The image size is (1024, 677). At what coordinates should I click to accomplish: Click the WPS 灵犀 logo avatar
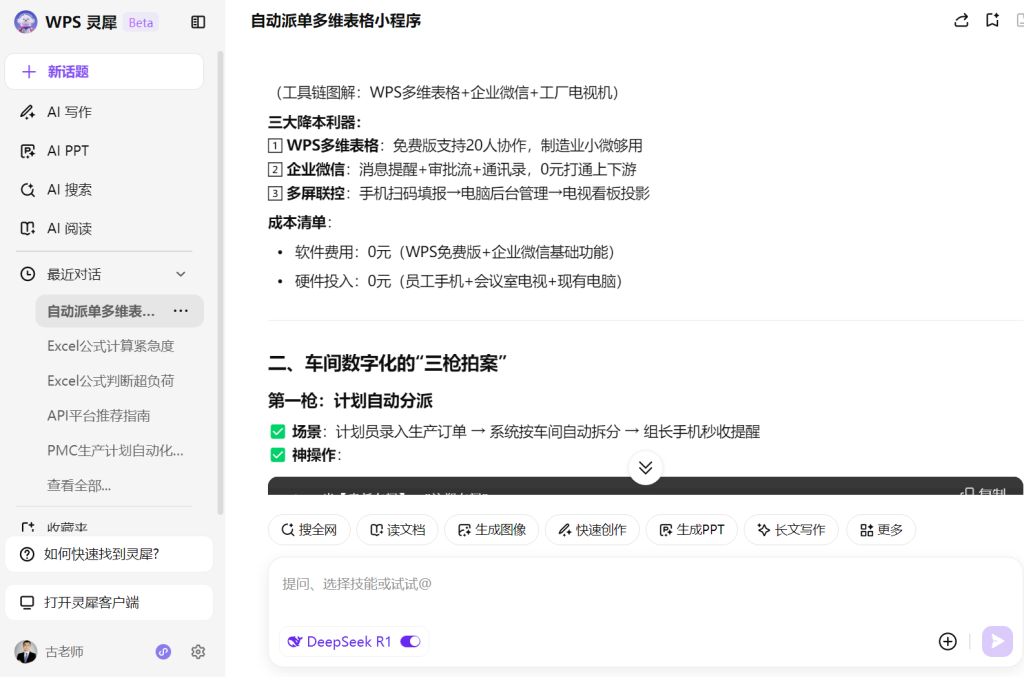pyautogui.click(x=25, y=22)
